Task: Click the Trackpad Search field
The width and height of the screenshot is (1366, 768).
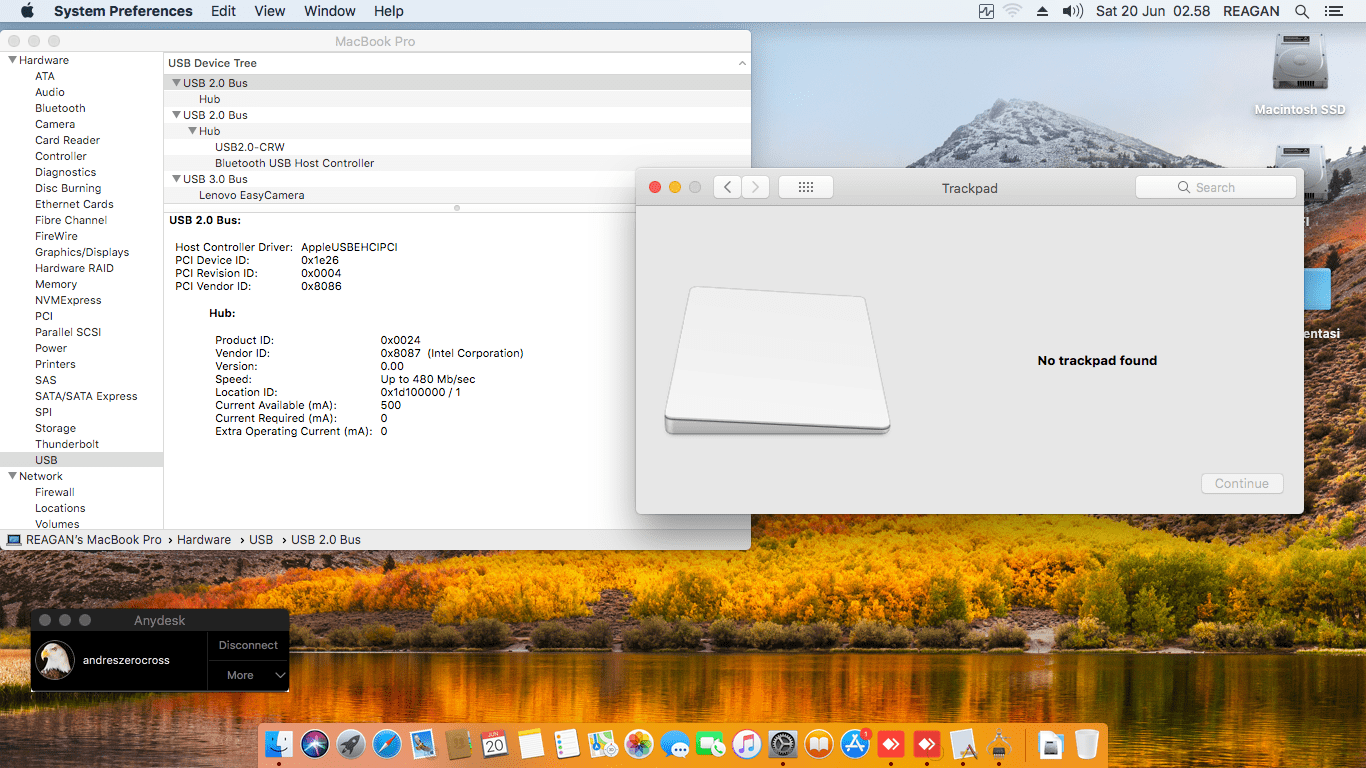Action: 1215,187
